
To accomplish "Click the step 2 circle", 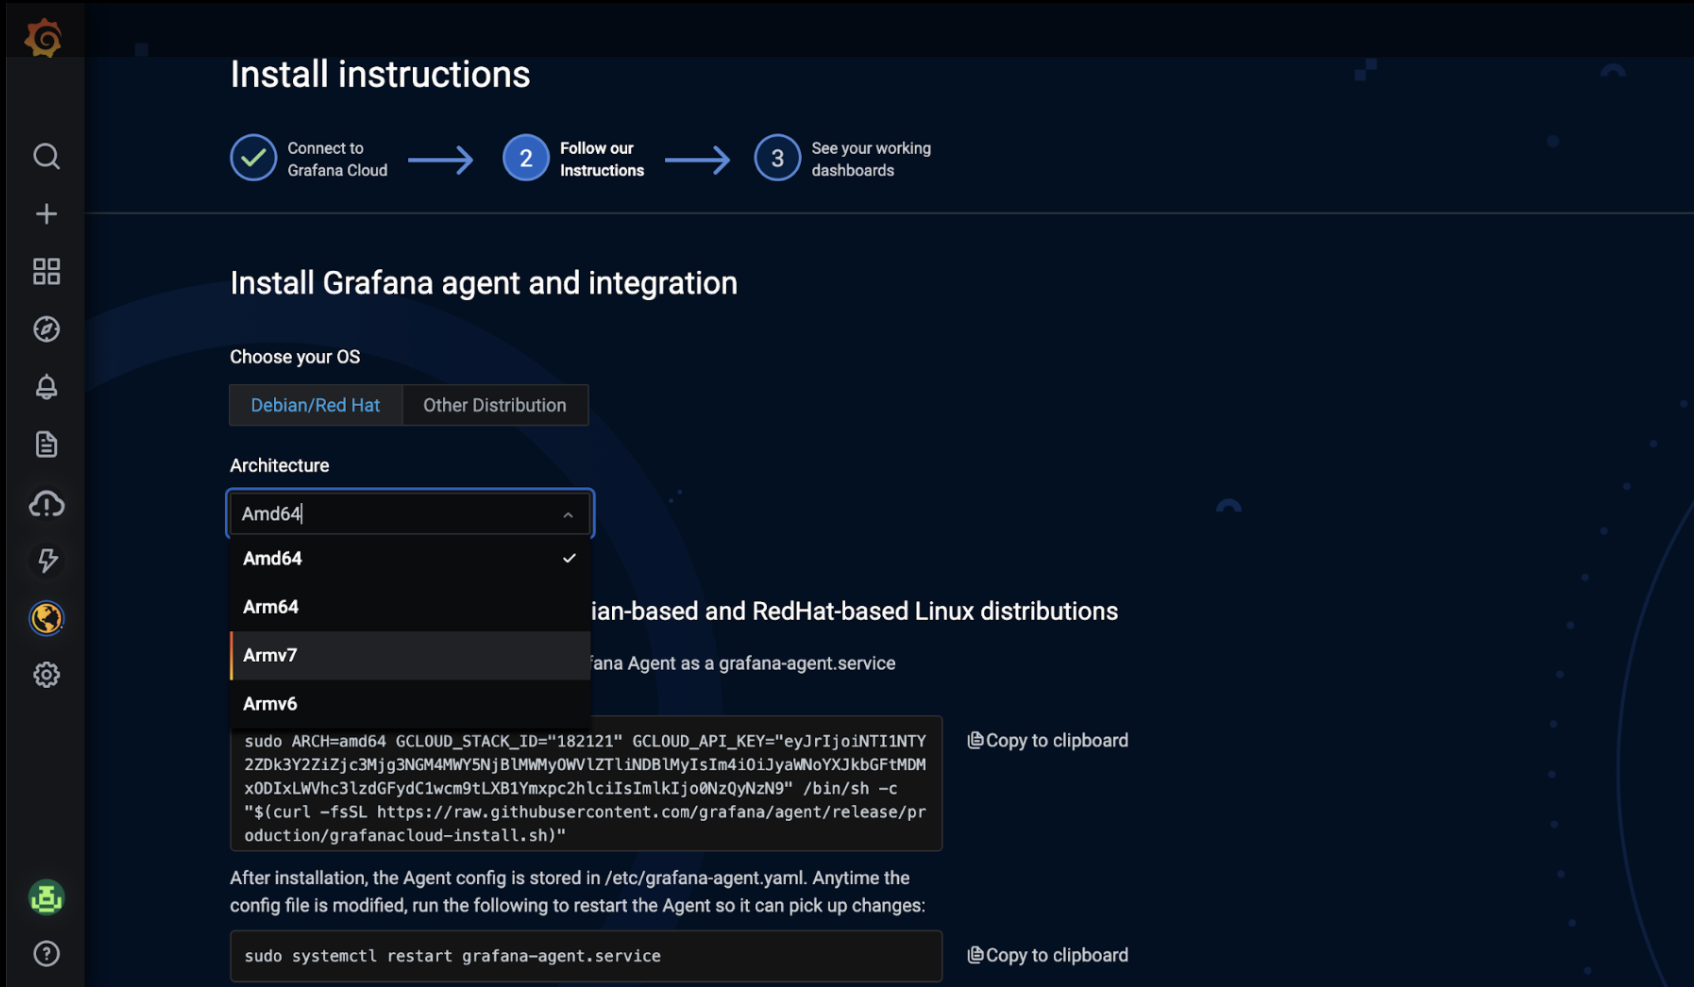I will [x=525, y=158].
